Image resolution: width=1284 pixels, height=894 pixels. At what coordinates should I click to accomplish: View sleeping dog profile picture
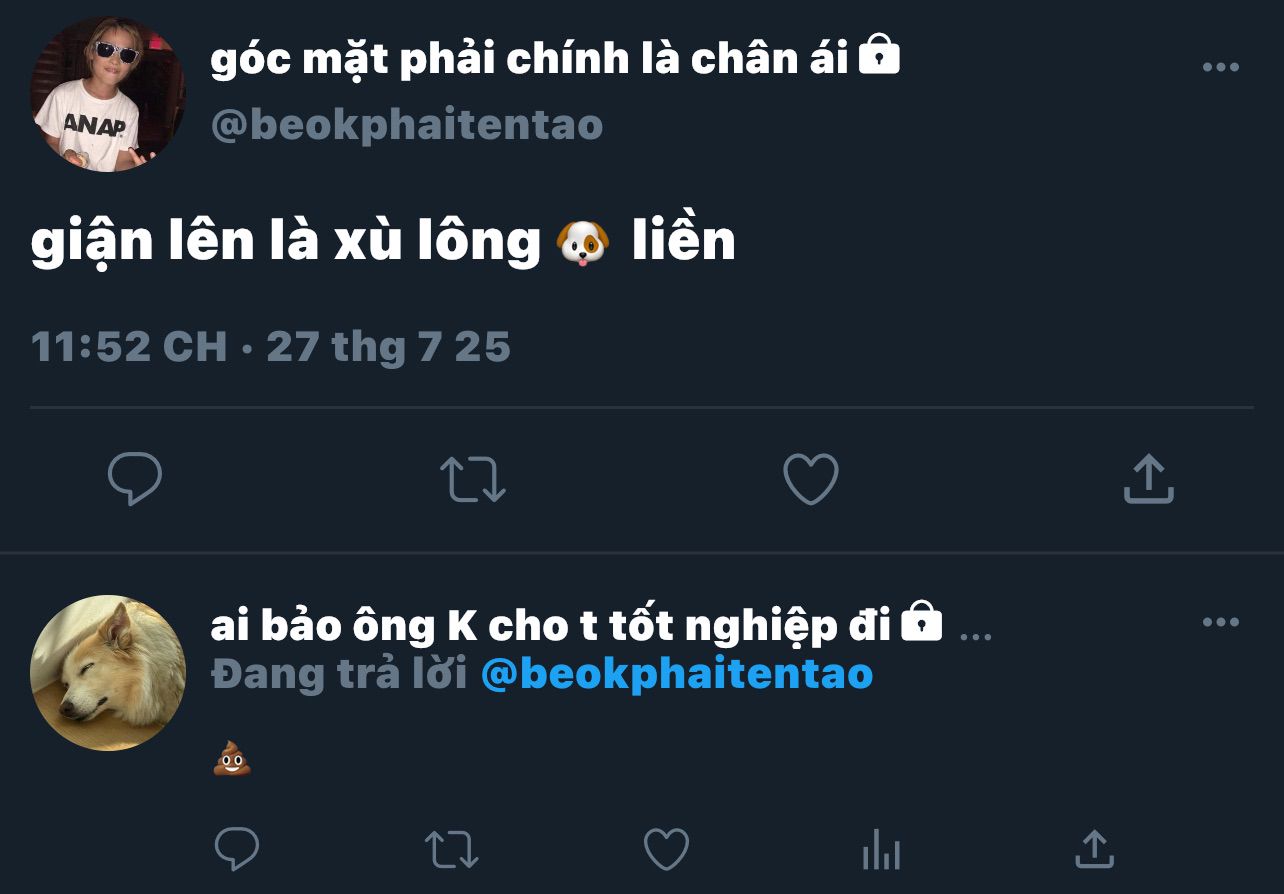pyautogui.click(x=108, y=673)
